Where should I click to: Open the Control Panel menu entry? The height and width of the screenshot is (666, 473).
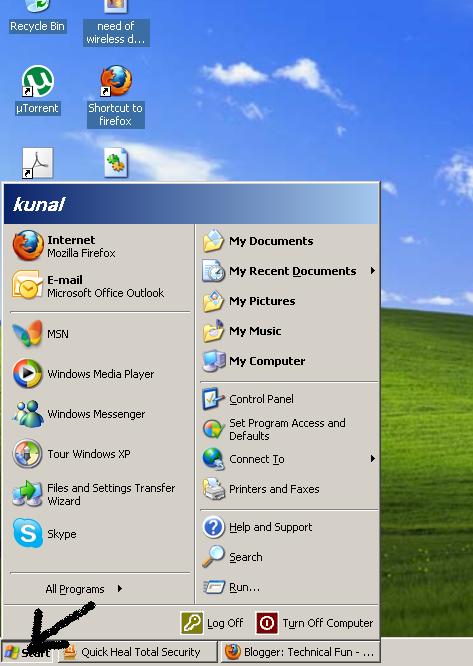pyautogui.click(x=289, y=399)
